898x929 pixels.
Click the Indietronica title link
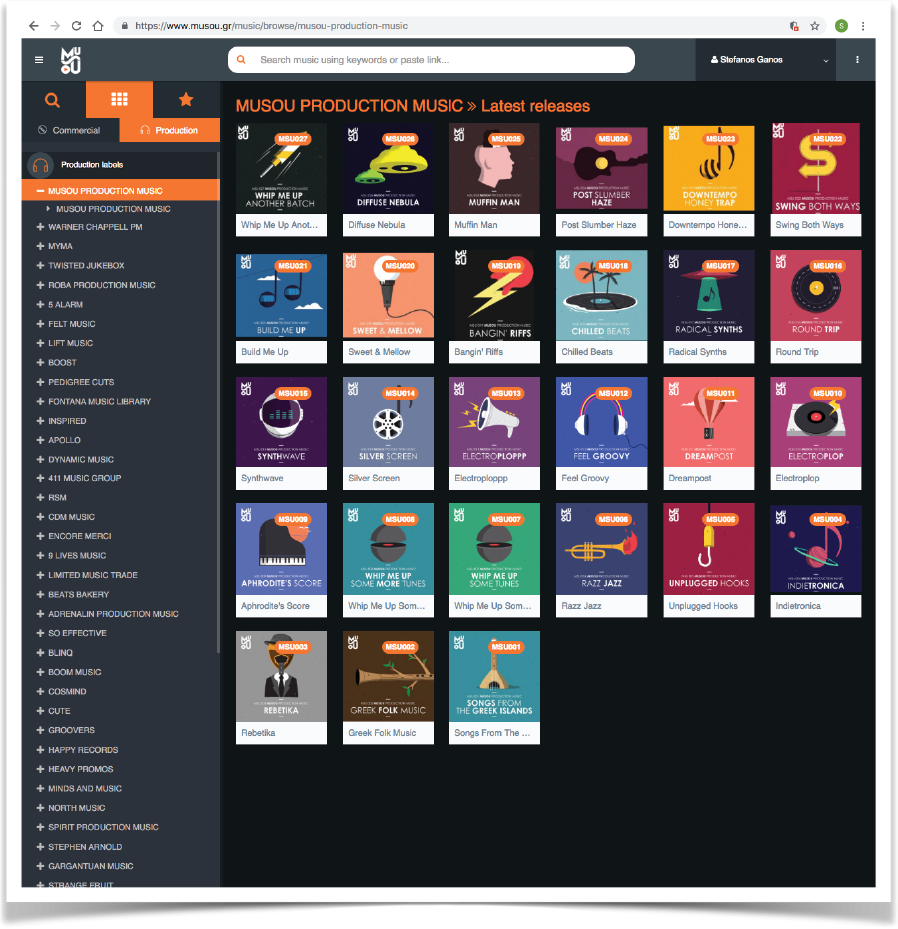coord(798,606)
